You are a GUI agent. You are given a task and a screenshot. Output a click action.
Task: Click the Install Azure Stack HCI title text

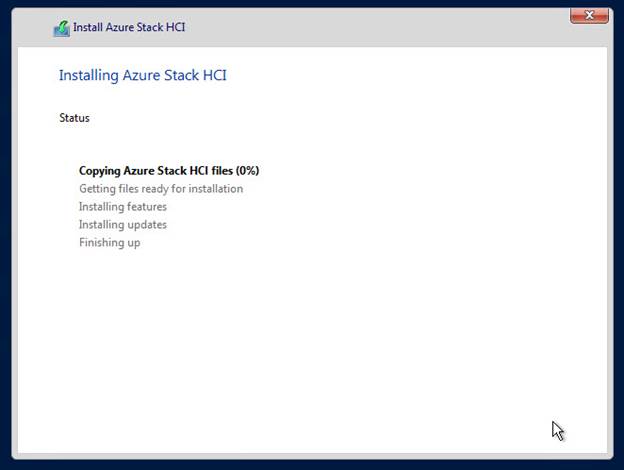[129, 27]
